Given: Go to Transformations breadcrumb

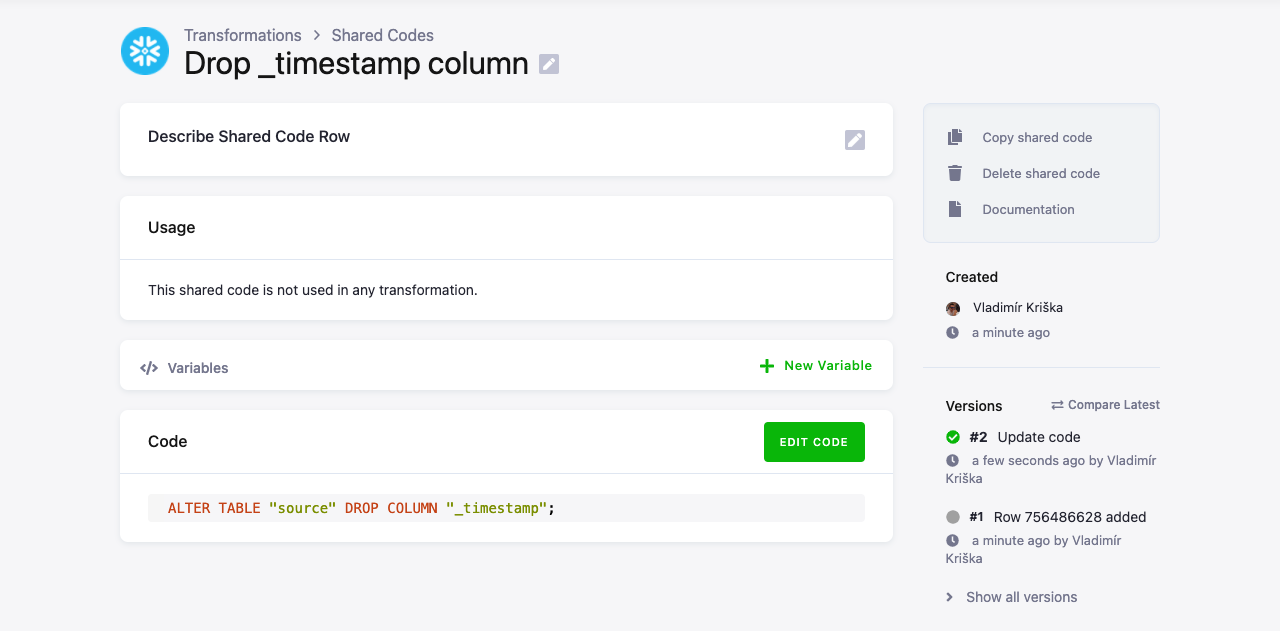Looking at the screenshot, I should pyautogui.click(x=243, y=35).
